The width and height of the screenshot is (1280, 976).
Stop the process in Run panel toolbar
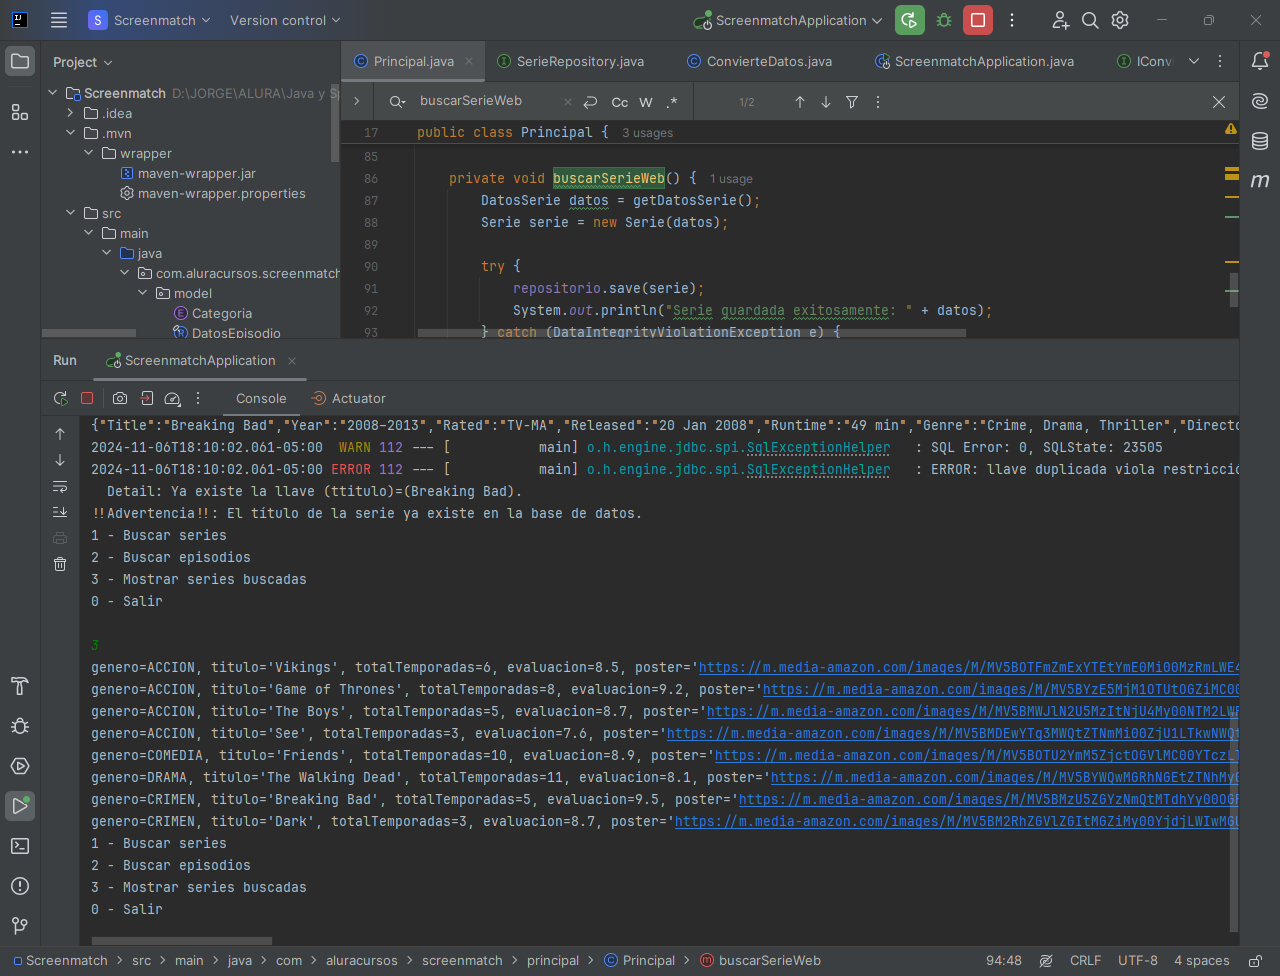point(87,398)
